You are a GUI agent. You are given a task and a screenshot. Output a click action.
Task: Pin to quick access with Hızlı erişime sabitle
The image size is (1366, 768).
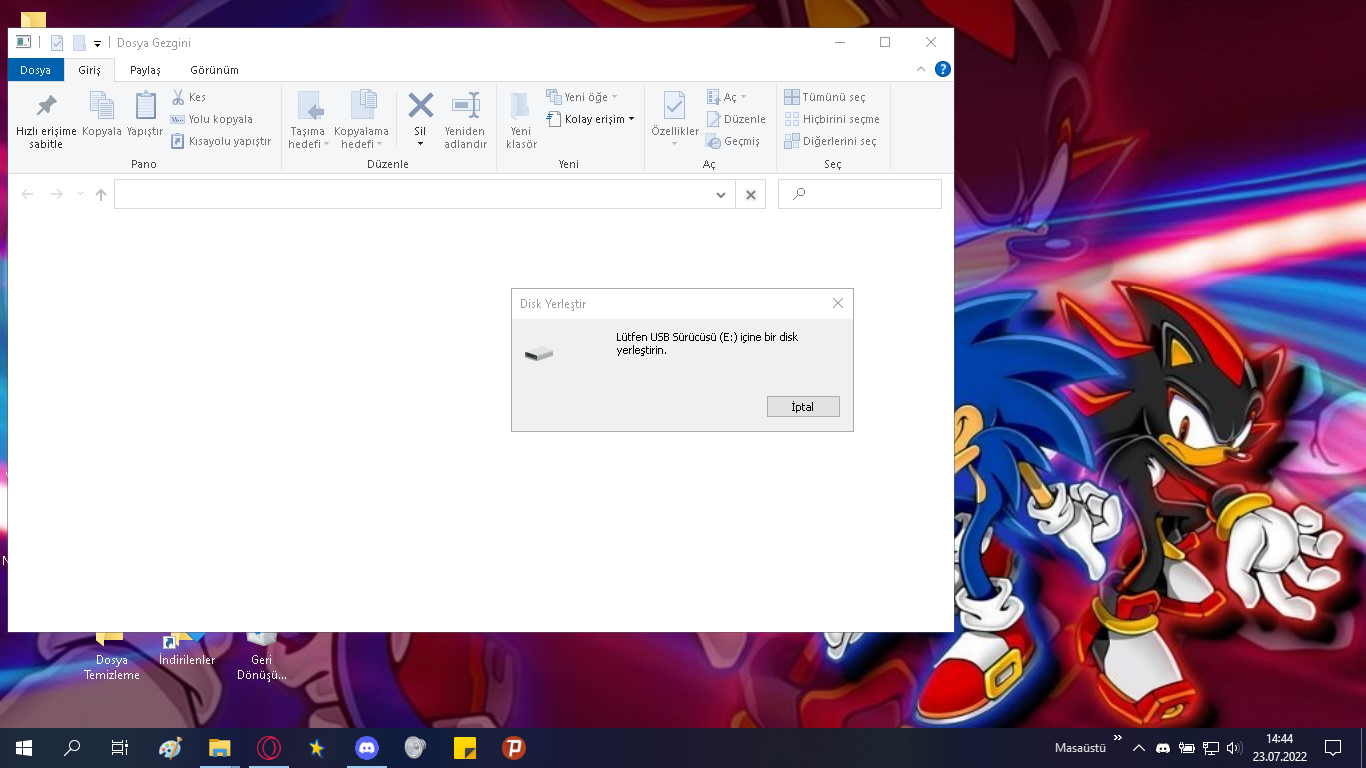pos(46,121)
